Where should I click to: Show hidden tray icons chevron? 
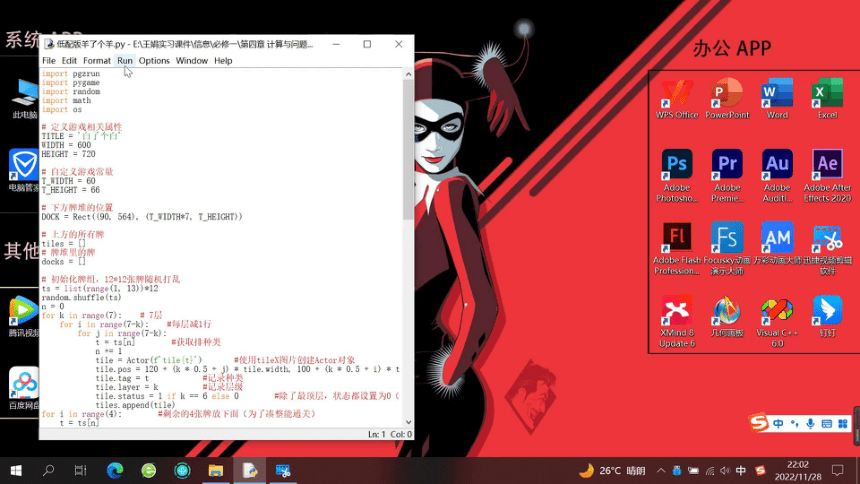pos(661,470)
